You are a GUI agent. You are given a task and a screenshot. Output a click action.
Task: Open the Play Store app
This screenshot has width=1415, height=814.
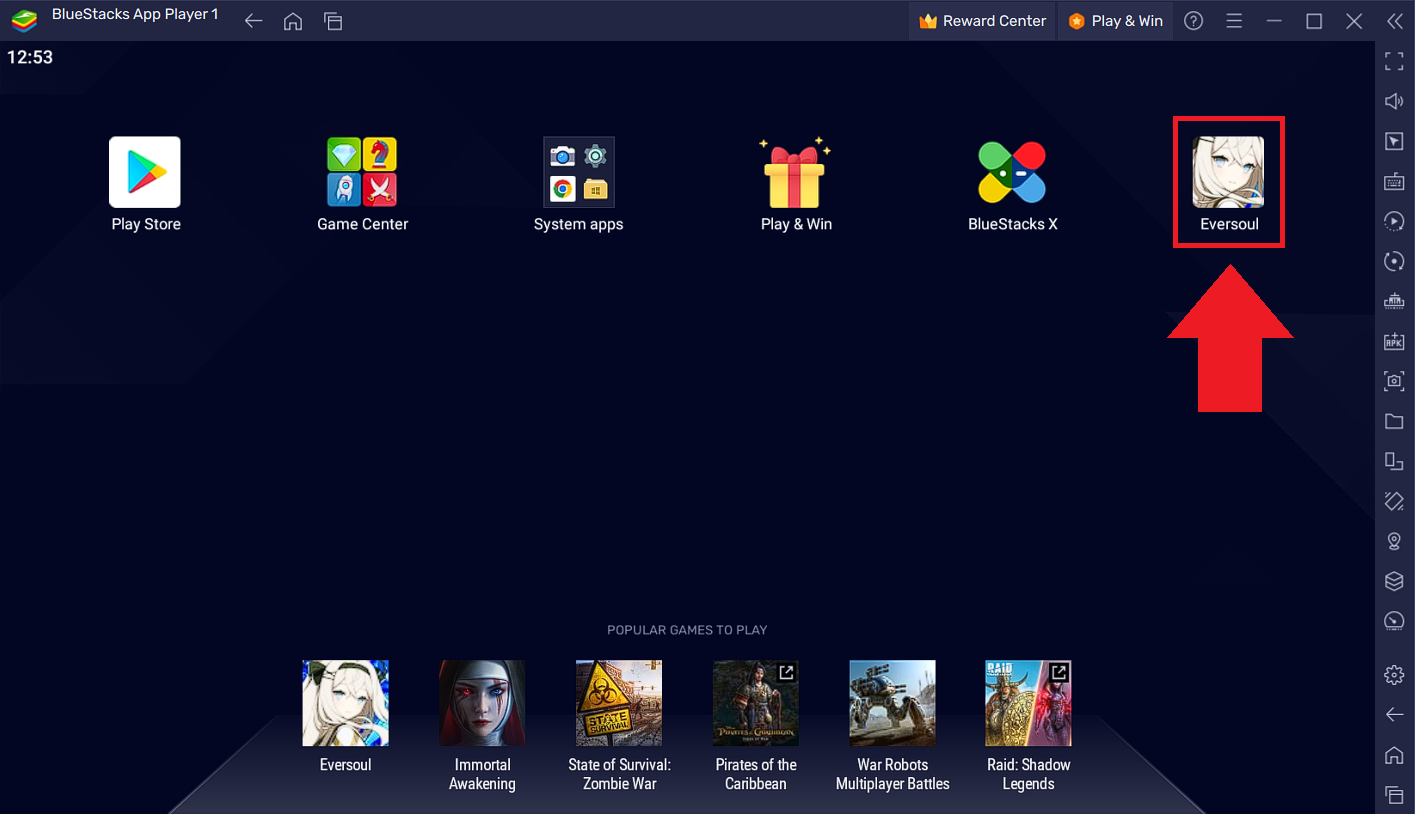(x=145, y=172)
